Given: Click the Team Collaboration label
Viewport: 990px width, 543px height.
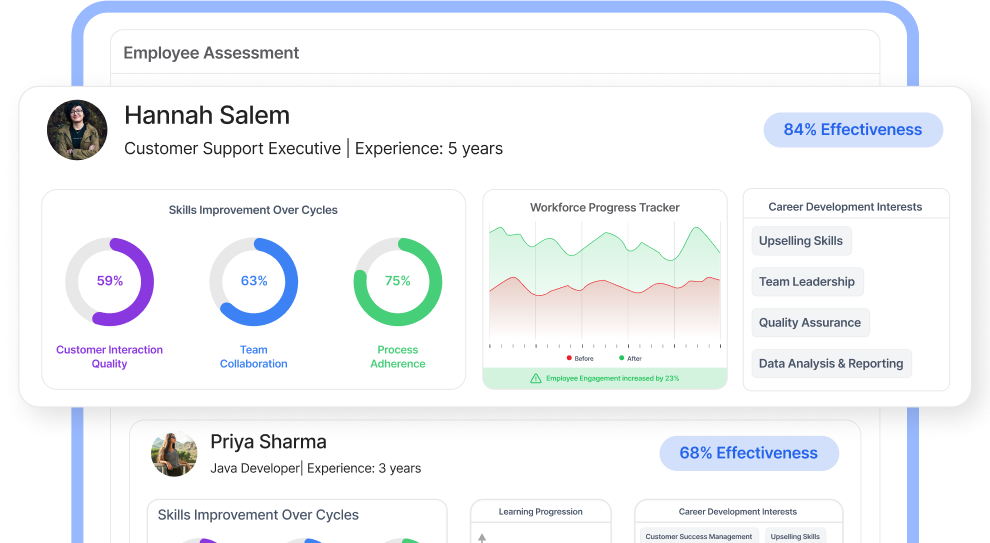Looking at the screenshot, I should pos(254,357).
